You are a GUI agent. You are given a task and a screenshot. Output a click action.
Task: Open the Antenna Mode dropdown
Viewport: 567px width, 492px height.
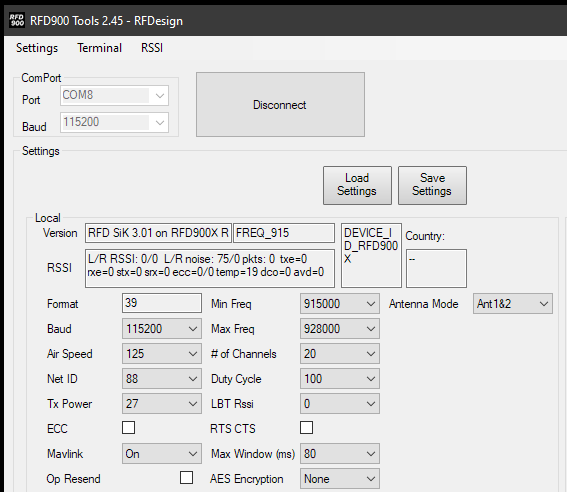[513, 304]
